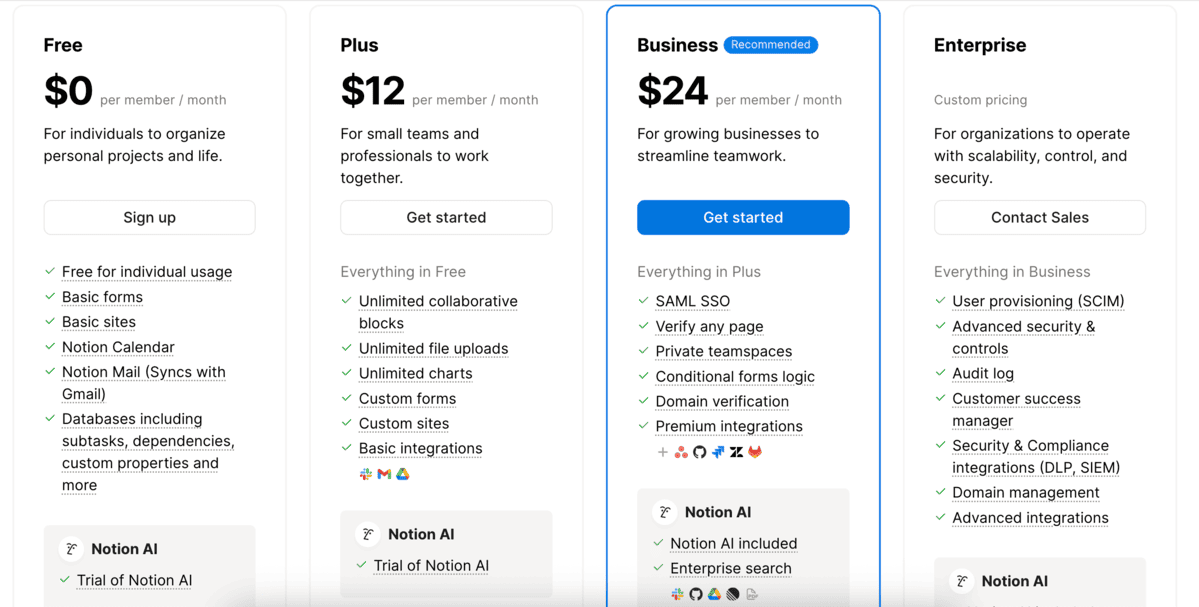This screenshot has width=1199, height=607.
Task: Click the Recommended badge beside Business
Action: [770, 45]
